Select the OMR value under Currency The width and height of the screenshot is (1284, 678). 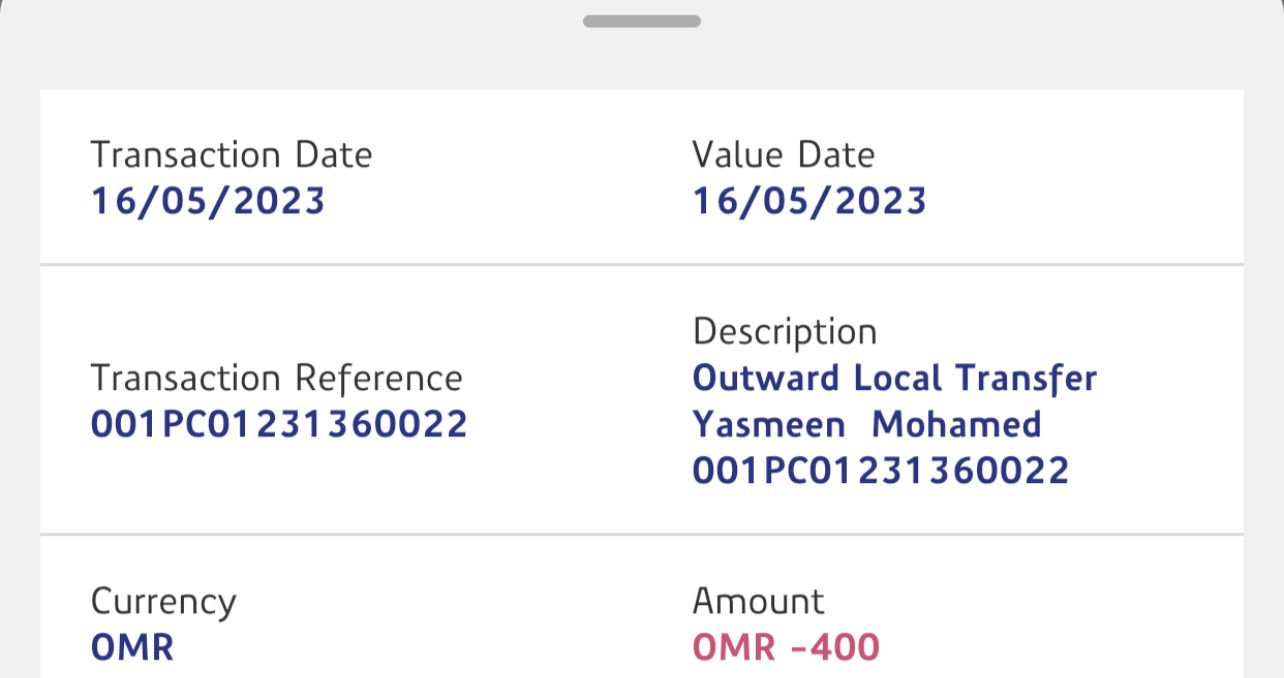click(x=132, y=647)
